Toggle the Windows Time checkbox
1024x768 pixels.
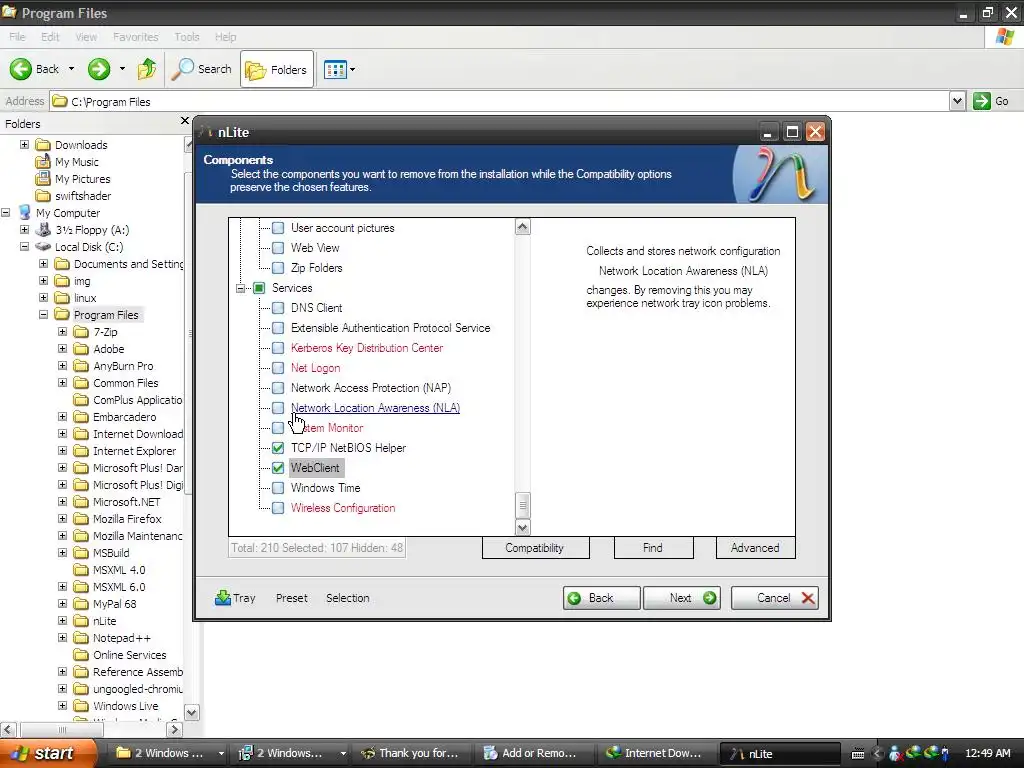click(278, 488)
